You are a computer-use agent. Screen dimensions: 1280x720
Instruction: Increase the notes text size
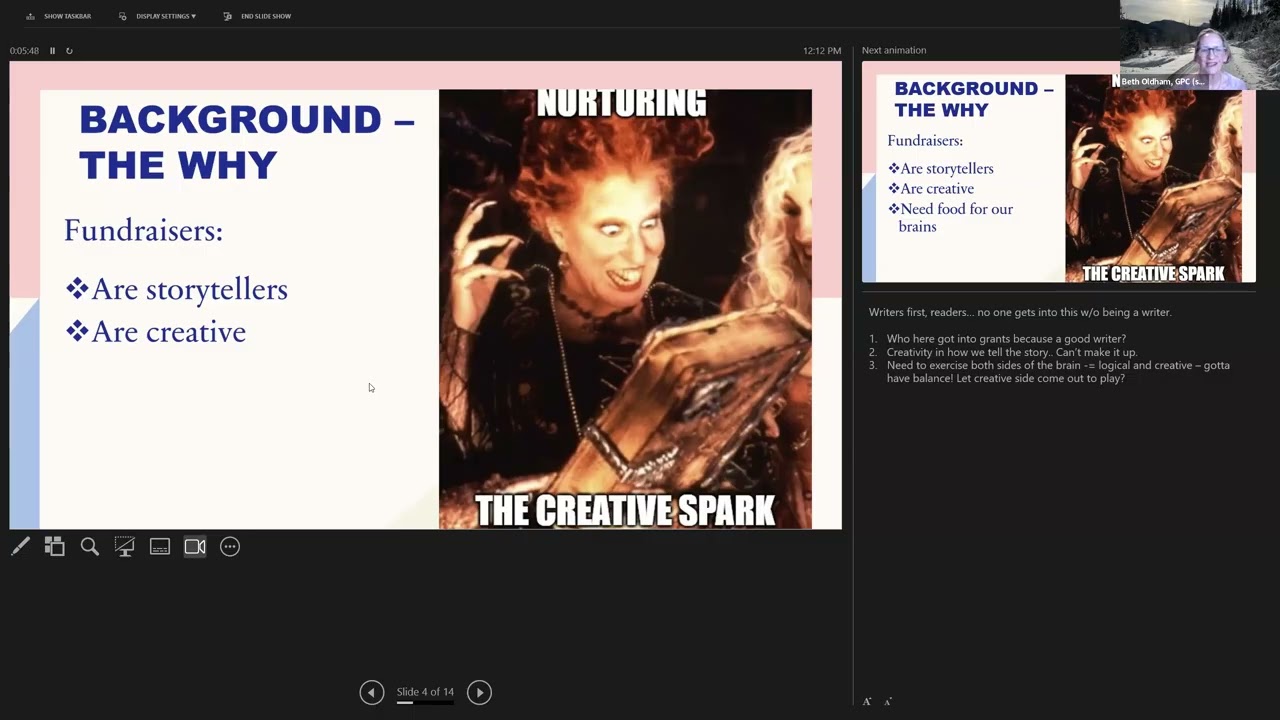tap(867, 702)
